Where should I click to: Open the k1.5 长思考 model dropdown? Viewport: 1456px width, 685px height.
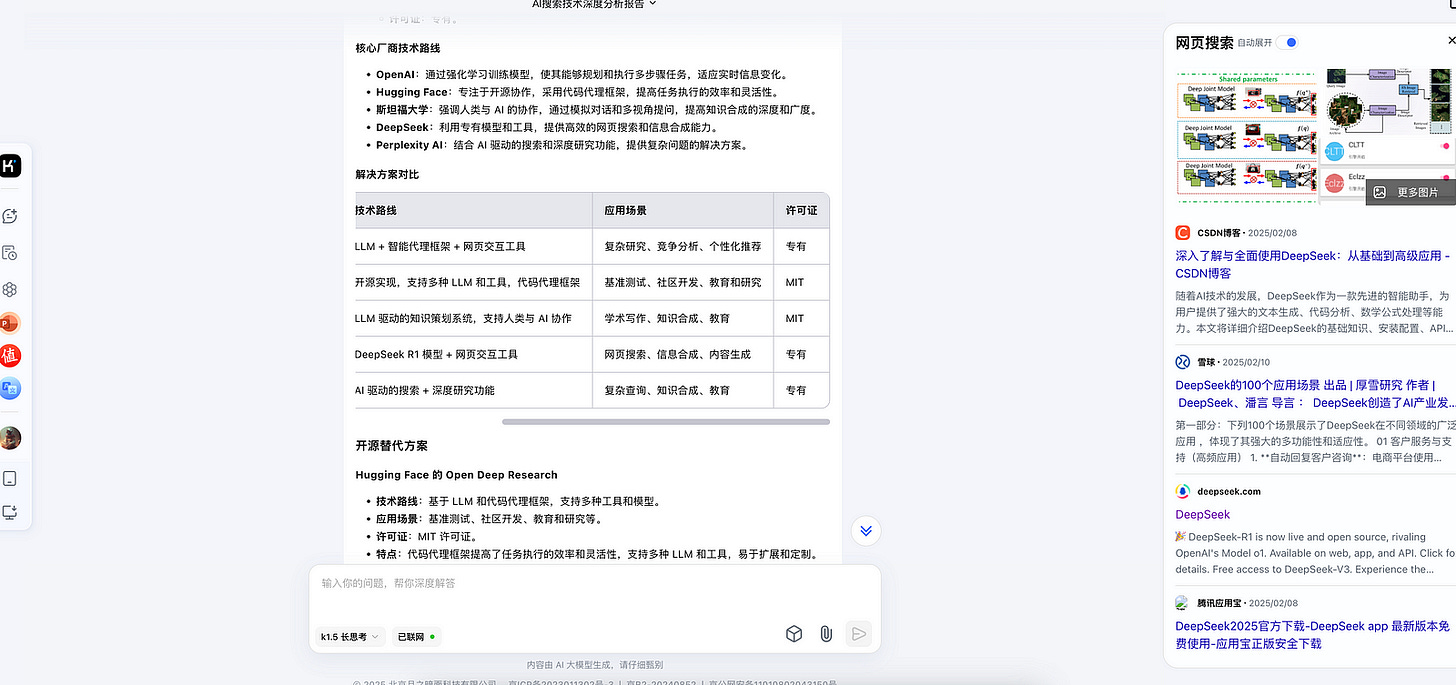tap(350, 636)
